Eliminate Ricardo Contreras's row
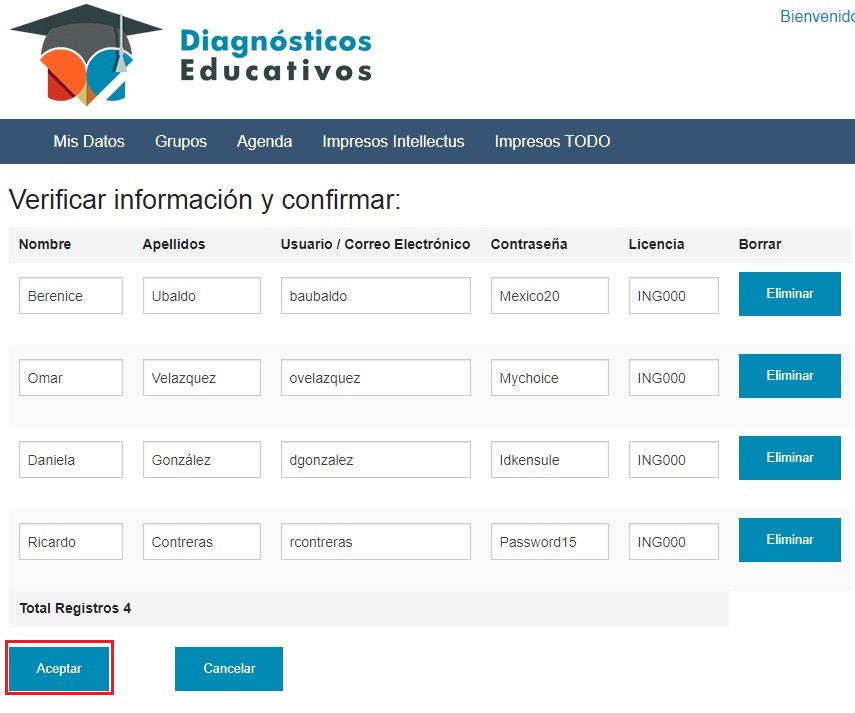855x713 pixels. click(x=790, y=540)
